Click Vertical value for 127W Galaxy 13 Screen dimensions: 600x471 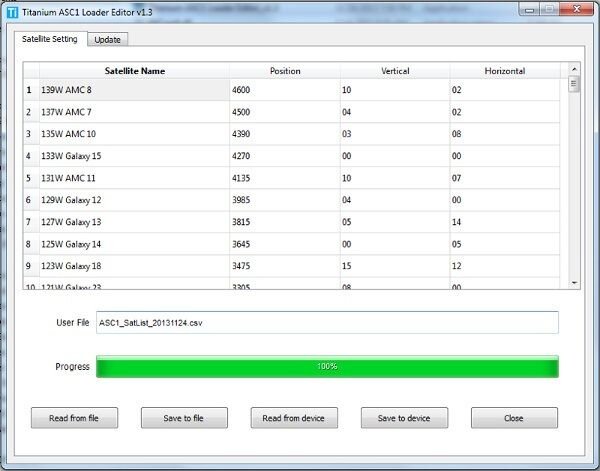pos(395,222)
